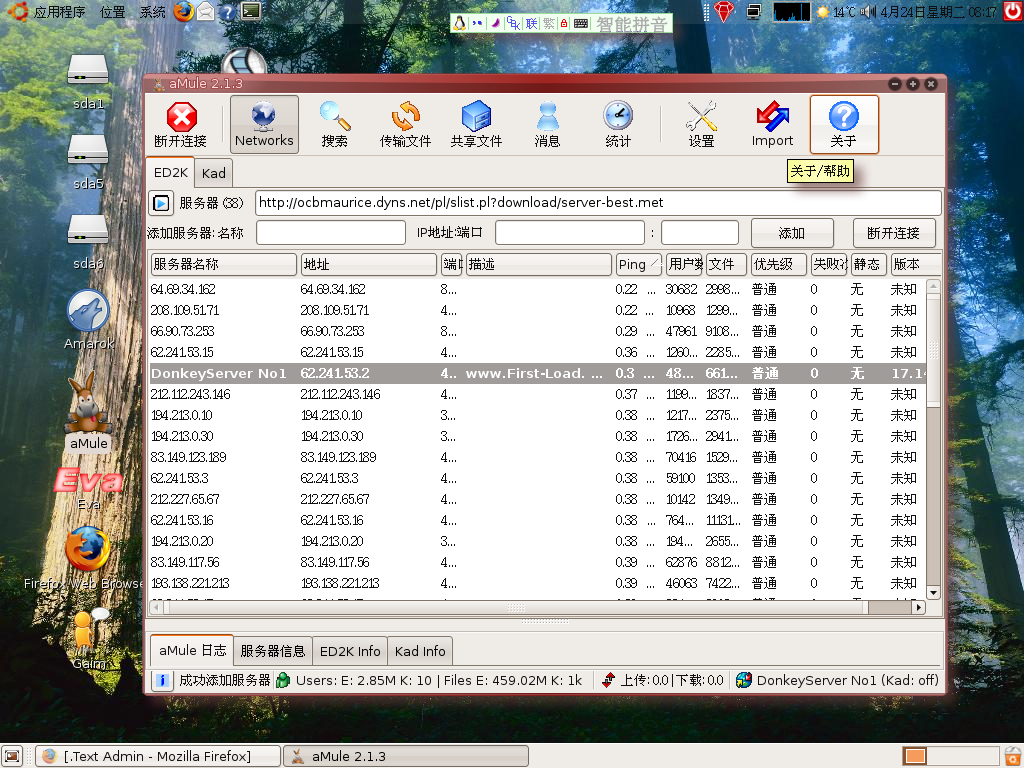Click the date and time in top panel
This screenshot has width=1024, height=768.
[938, 12]
